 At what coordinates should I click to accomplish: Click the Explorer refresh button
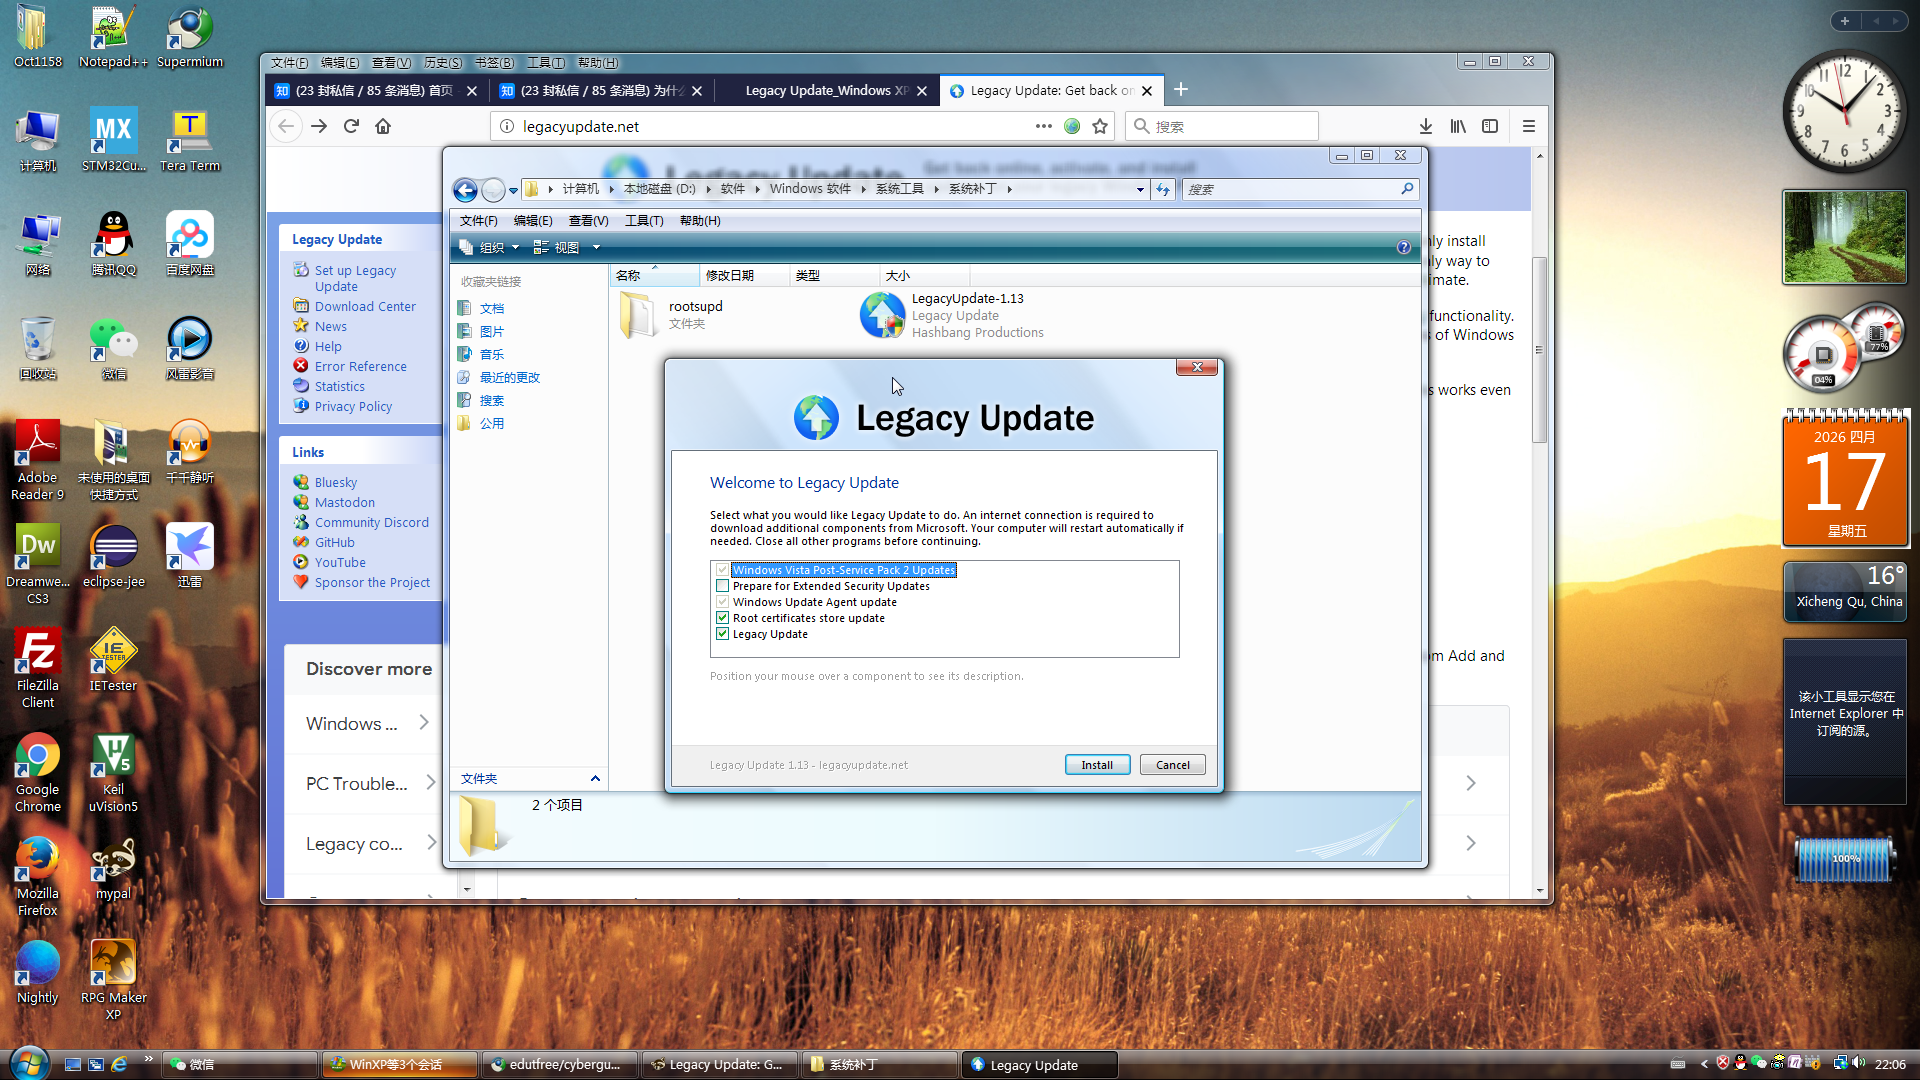coord(1162,189)
